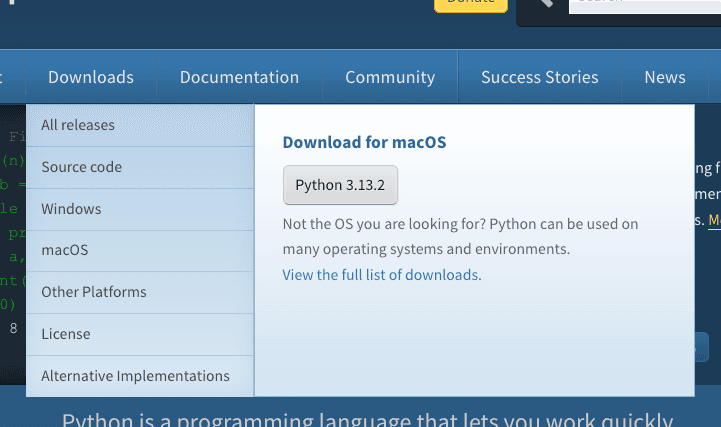Open the Documentation nav menu
The height and width of the screenshot is (427, 721).
click(239, 77)
